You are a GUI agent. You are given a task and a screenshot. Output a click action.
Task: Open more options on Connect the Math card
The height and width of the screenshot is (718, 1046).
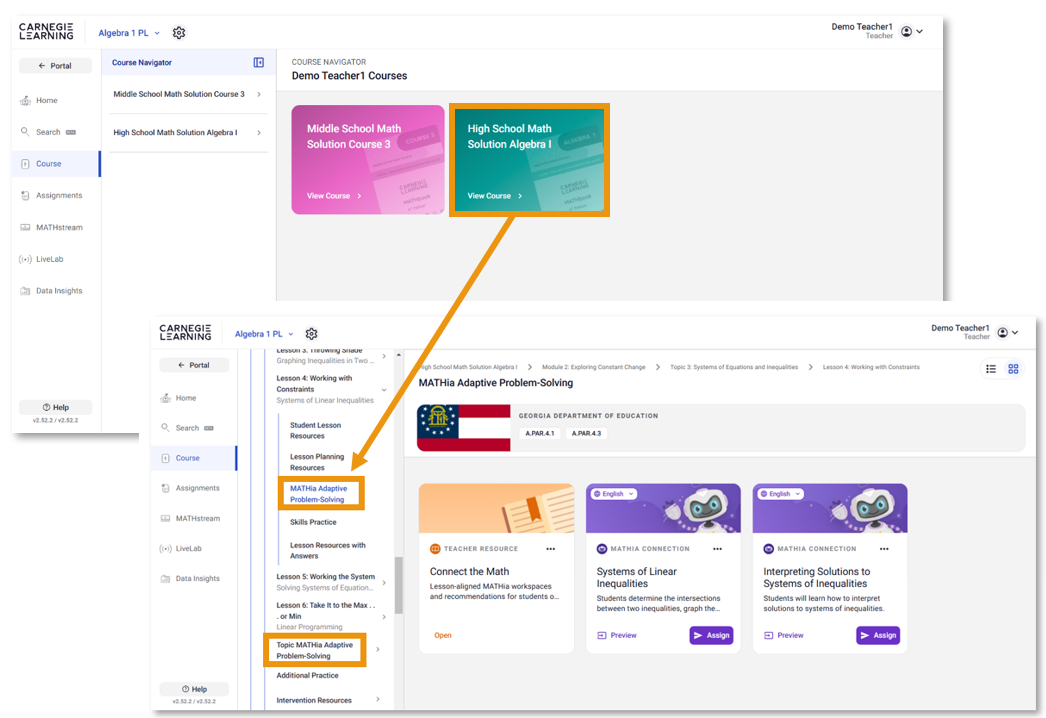[550, 549]
